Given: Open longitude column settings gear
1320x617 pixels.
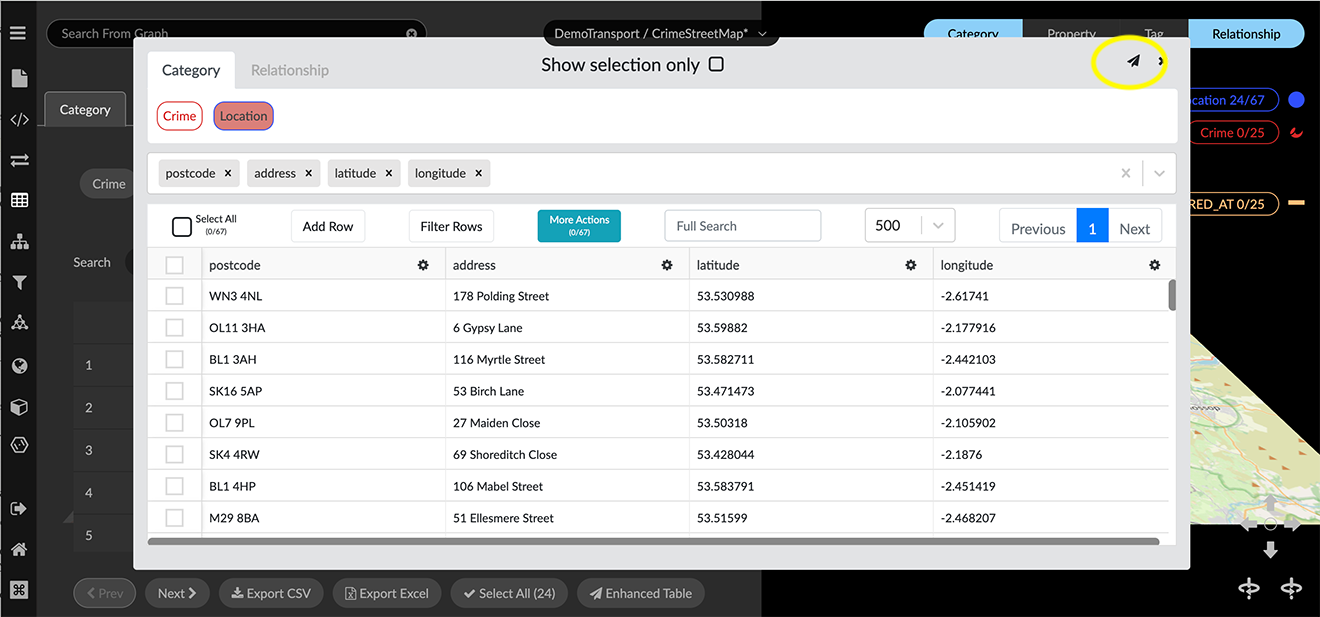Looking at the screenshot, I should tap(1155, 265).
